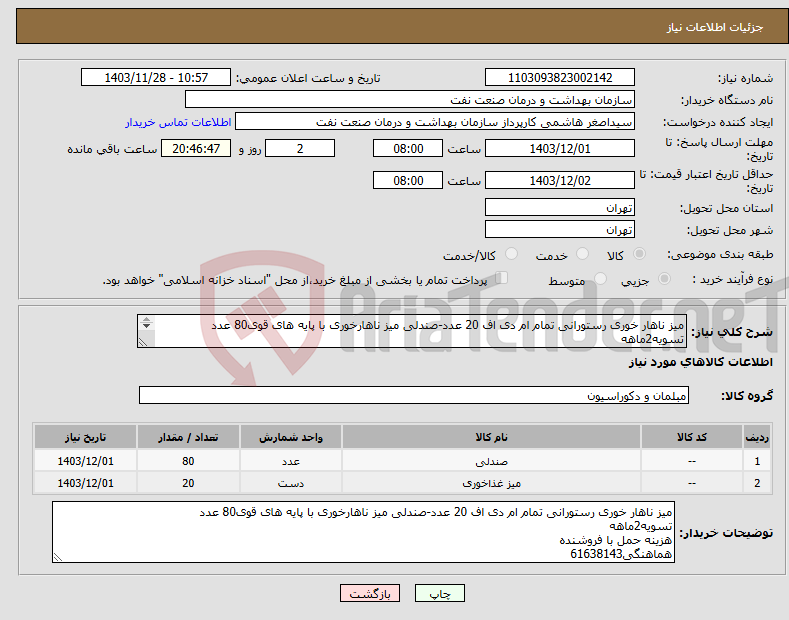Click the اطلاعات کالاهای مورد نیاز section heading
The image size is (789, 620).
point(700,362)
